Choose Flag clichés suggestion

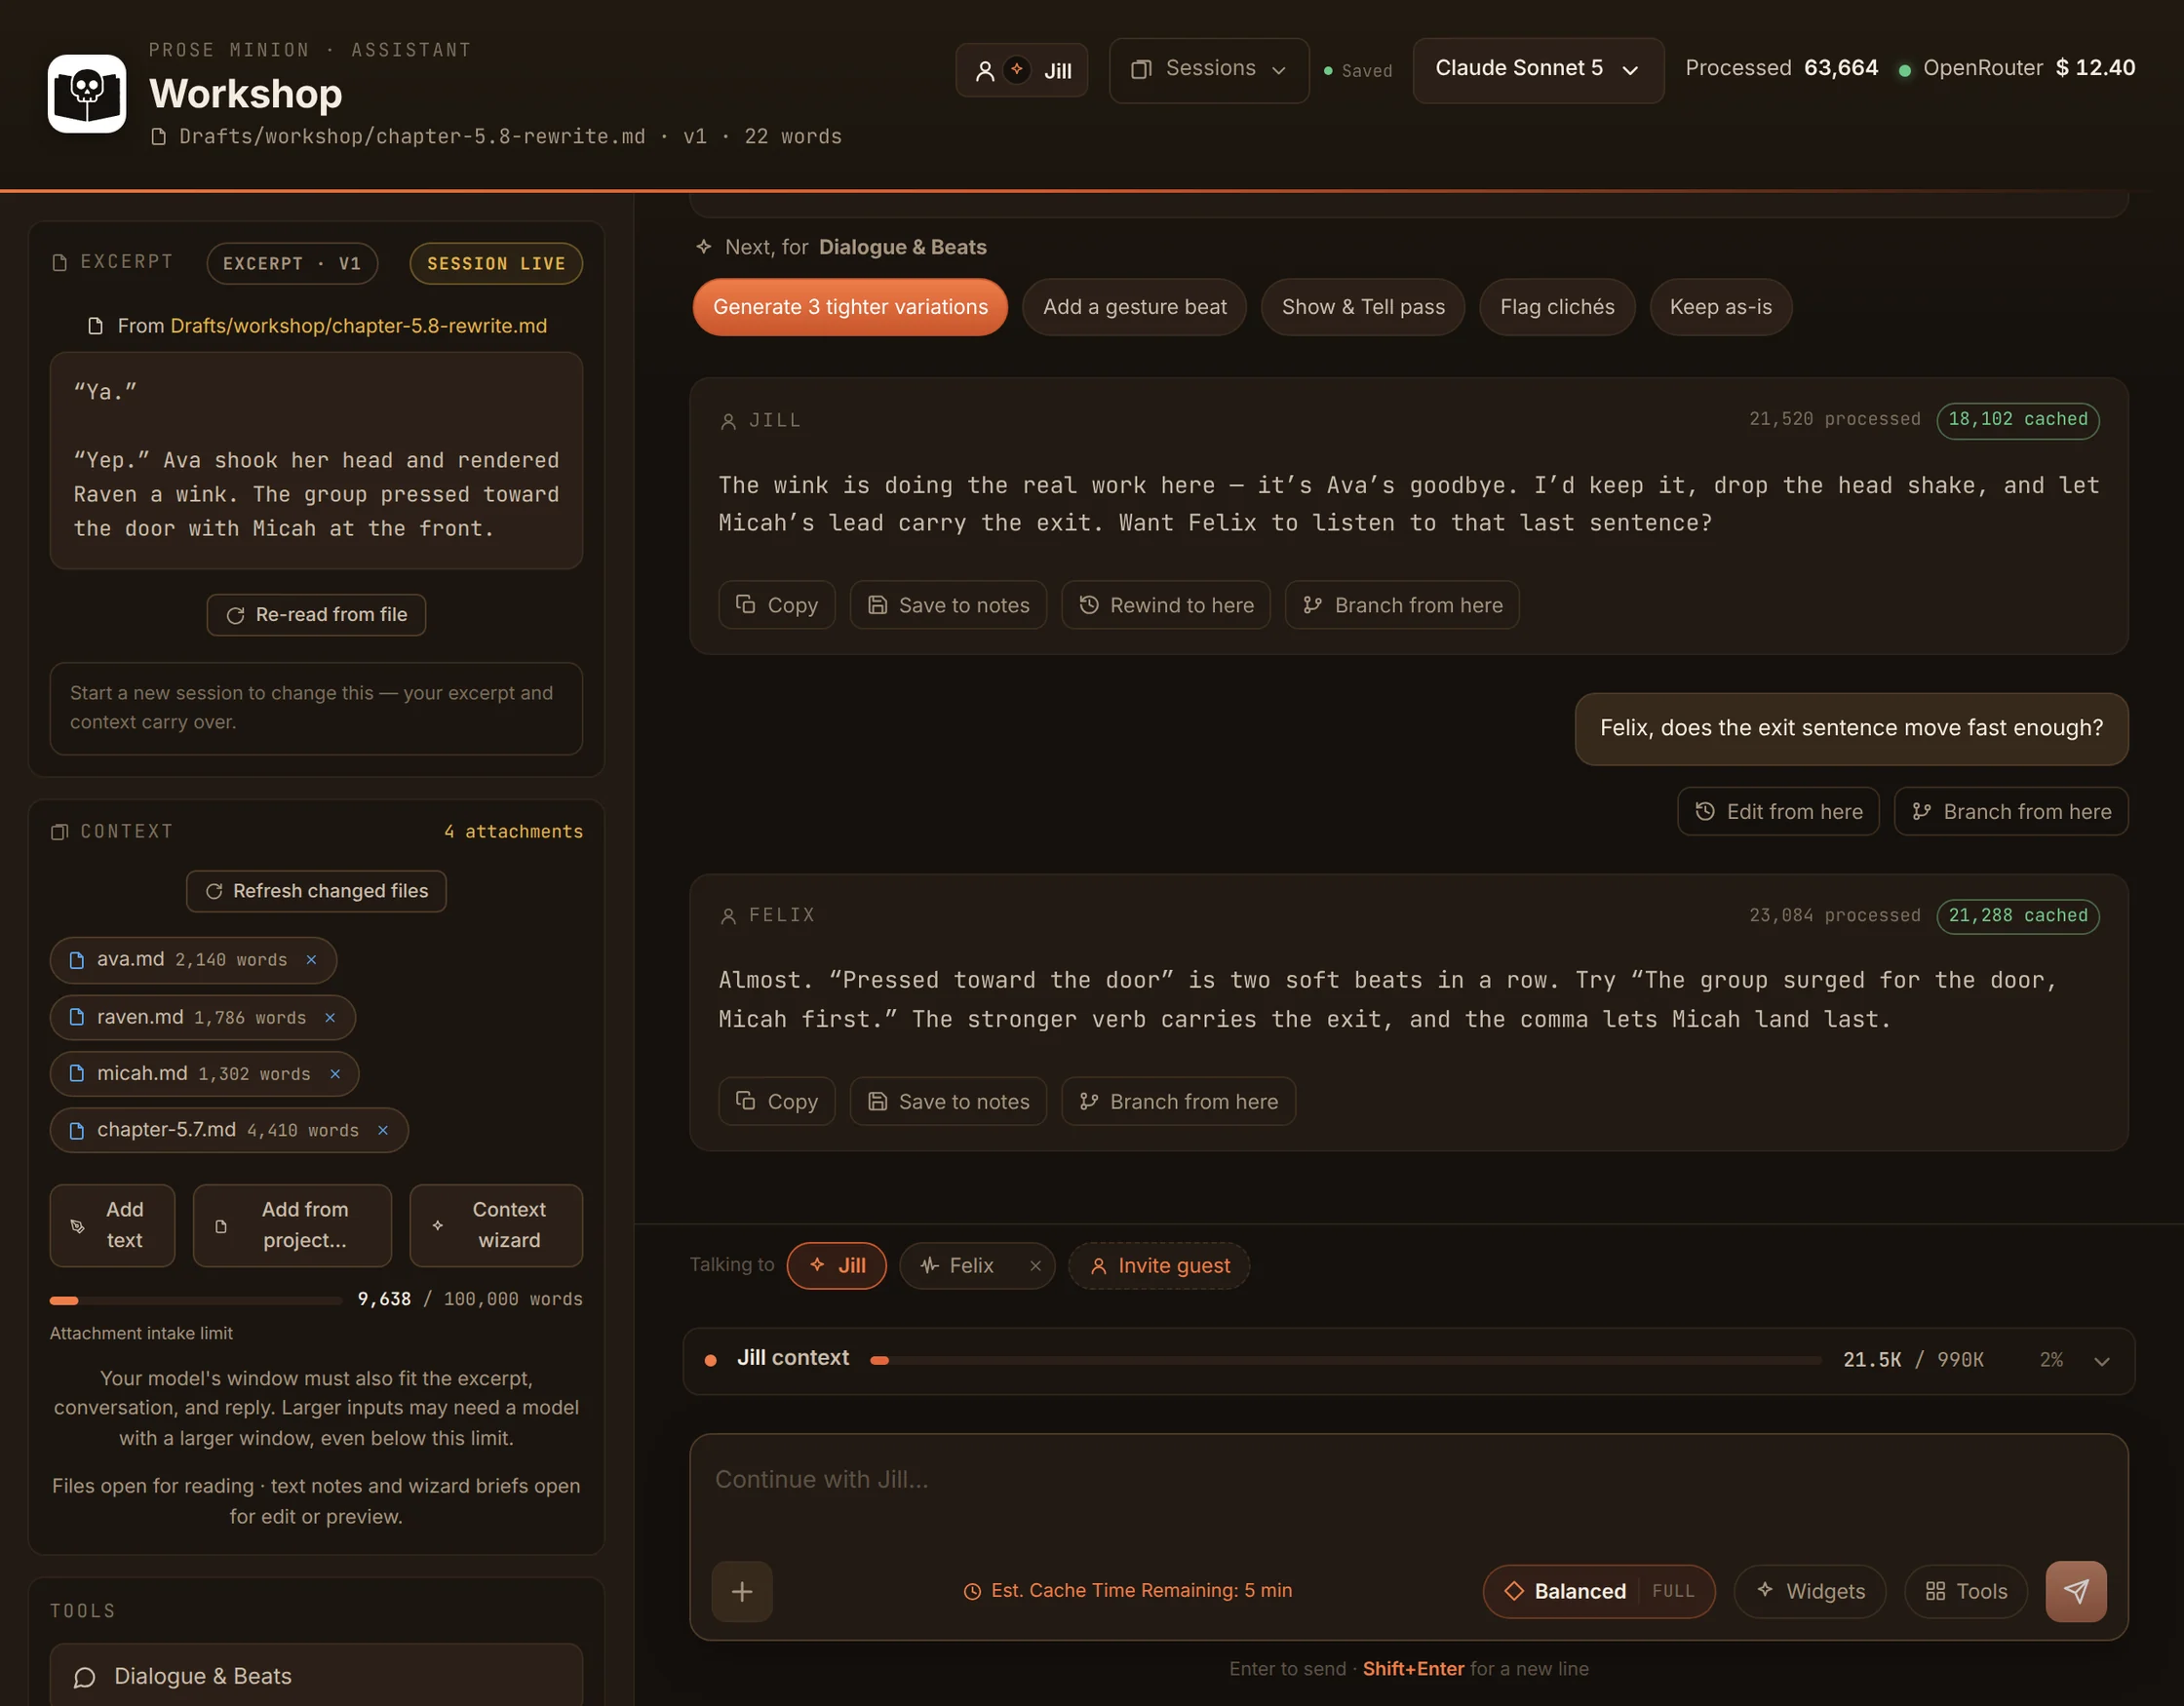[x=1557, y=307]
